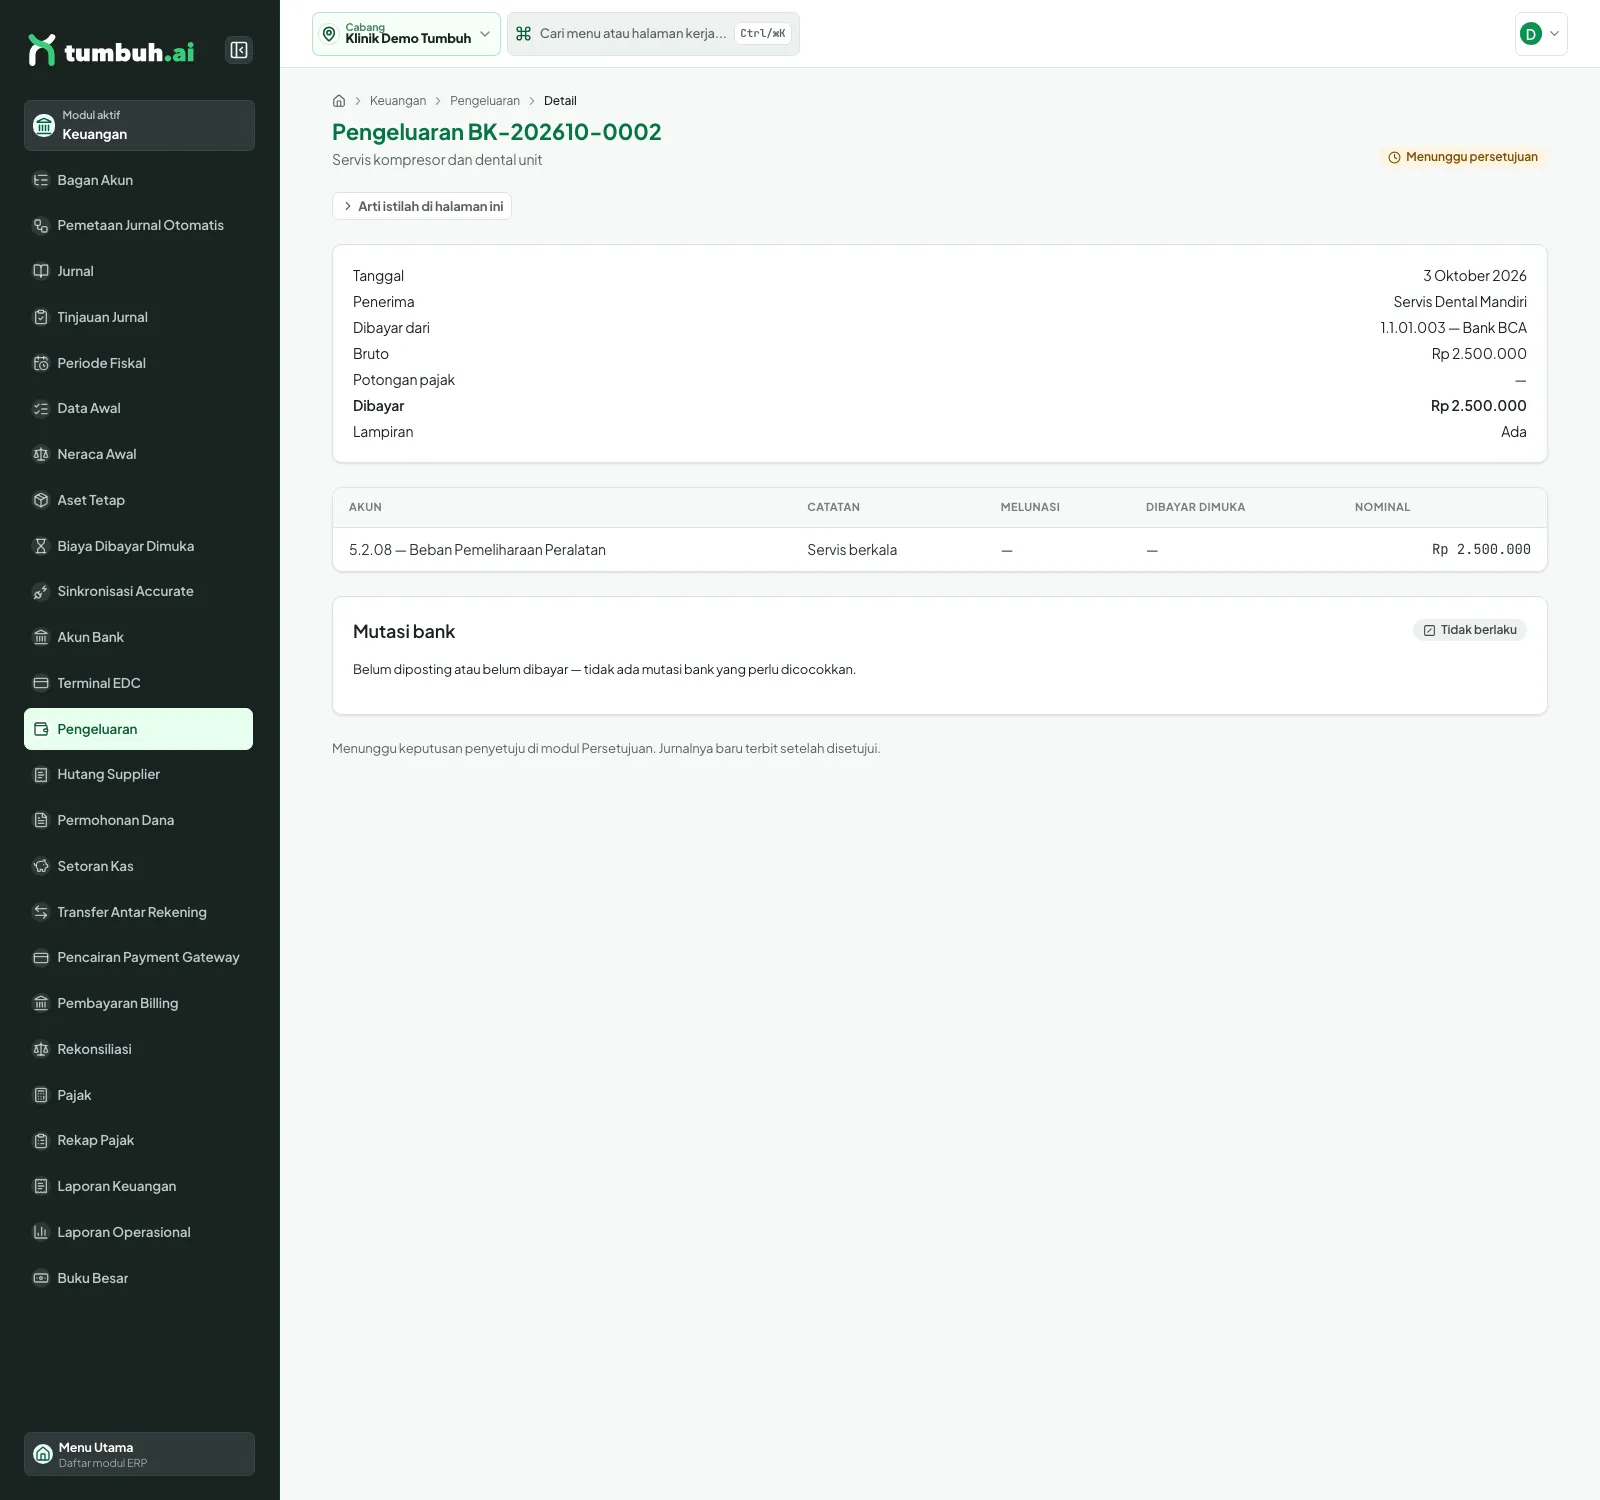Screen dimensions: 1600x1500
Task: Open Pencairan Payment Gateway
Action: click(x=138, y=957)
